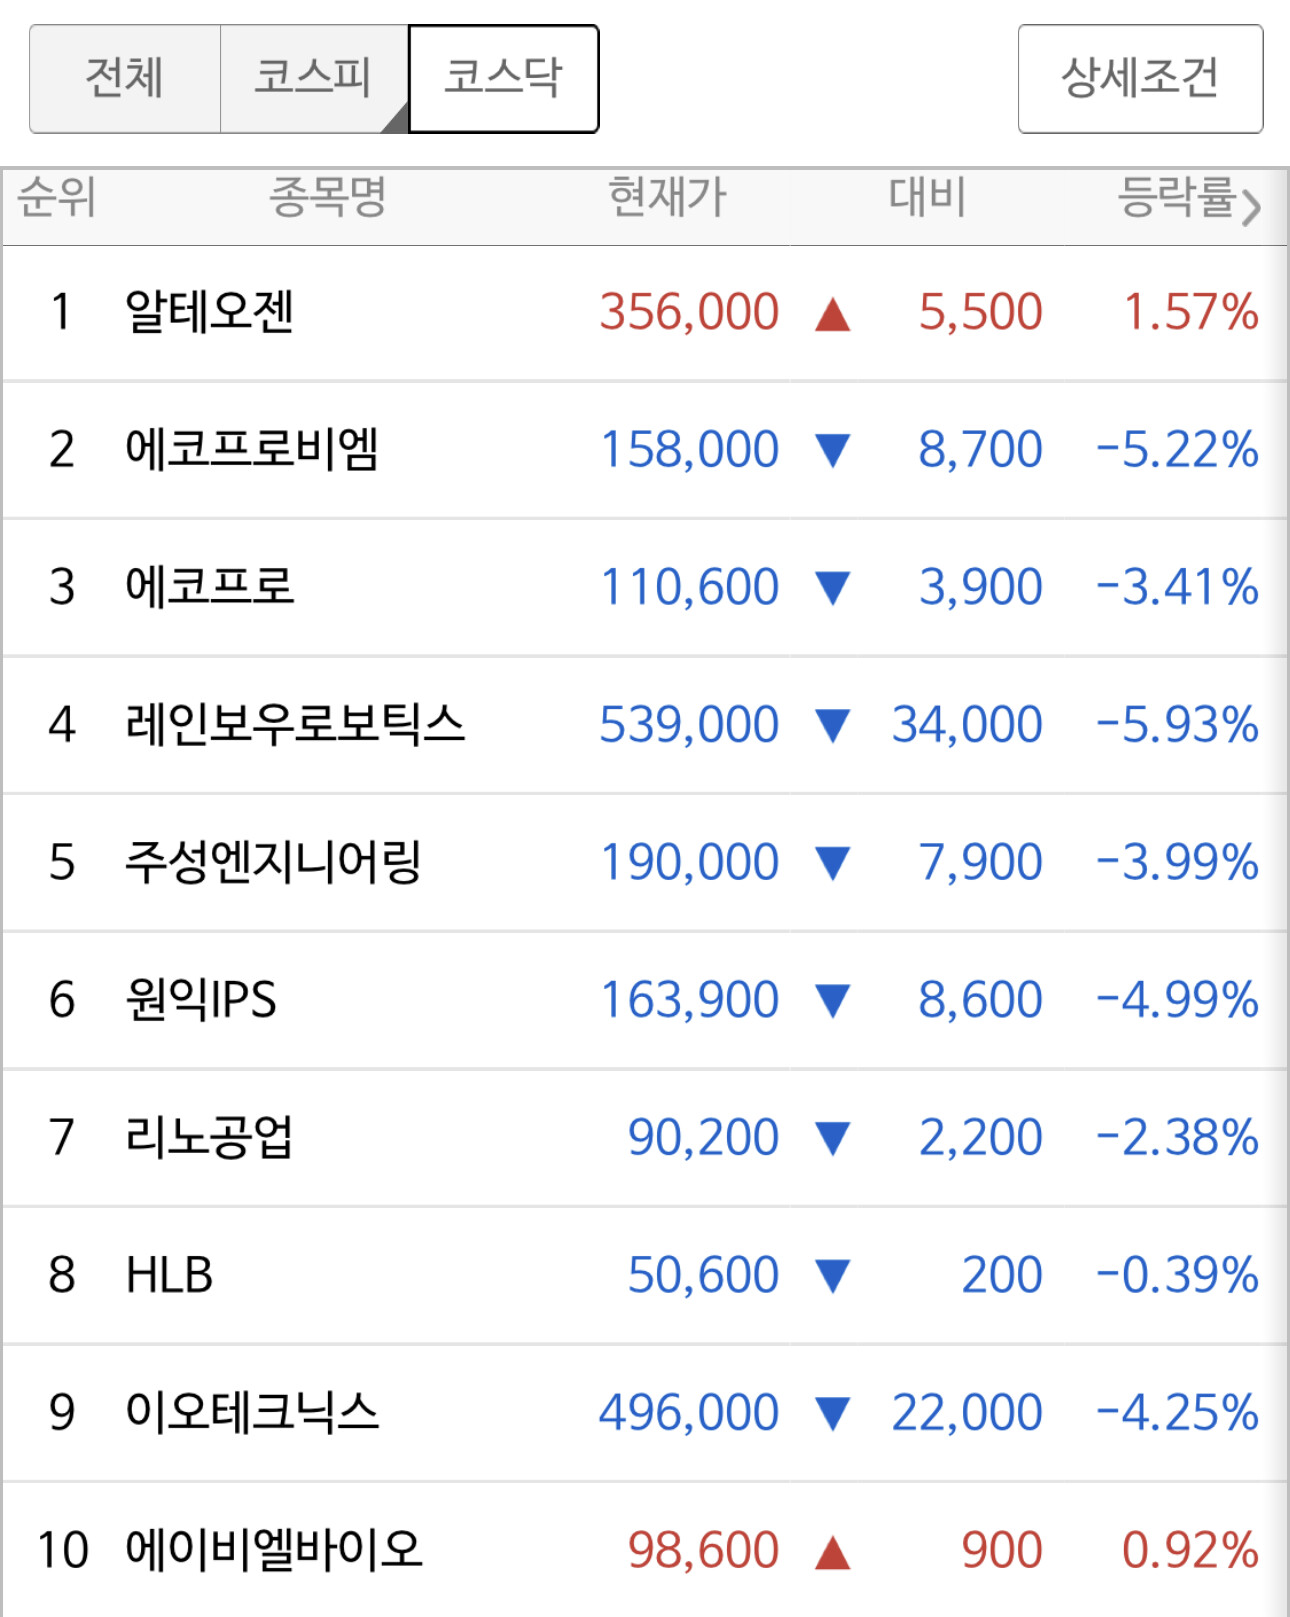Screen dimensions: 1290x1617
Task: Open the 상세조건 button
Action: [x=1140, y=79]
